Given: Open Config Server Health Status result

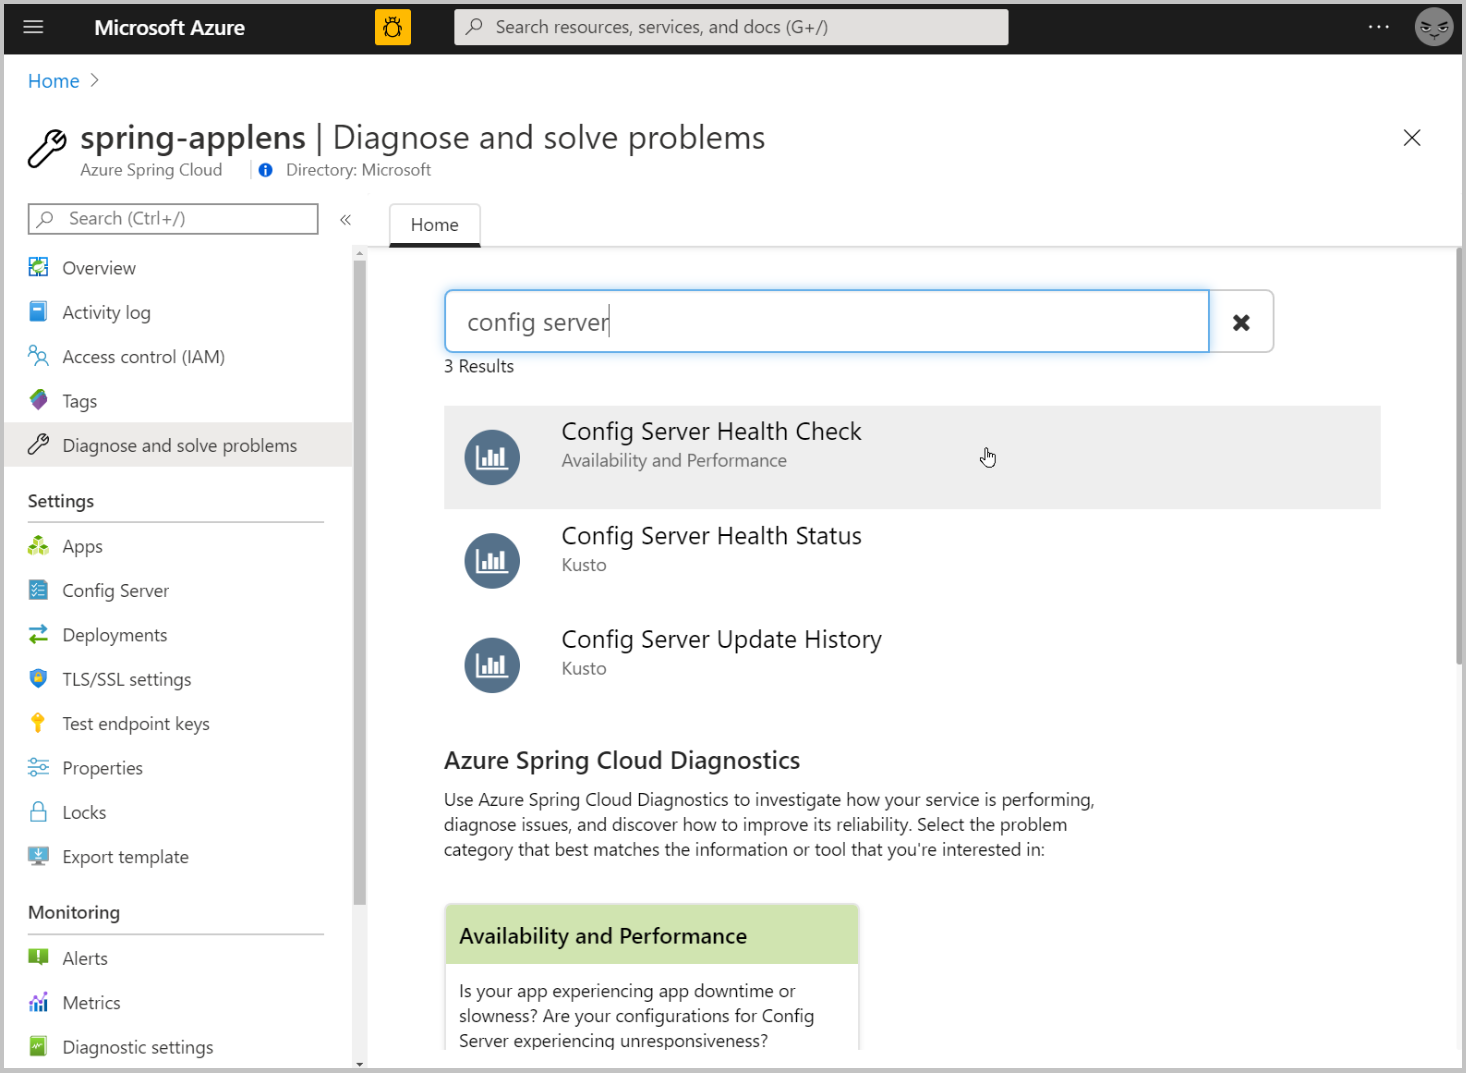Looking at the screenshot, I should 912,561.
